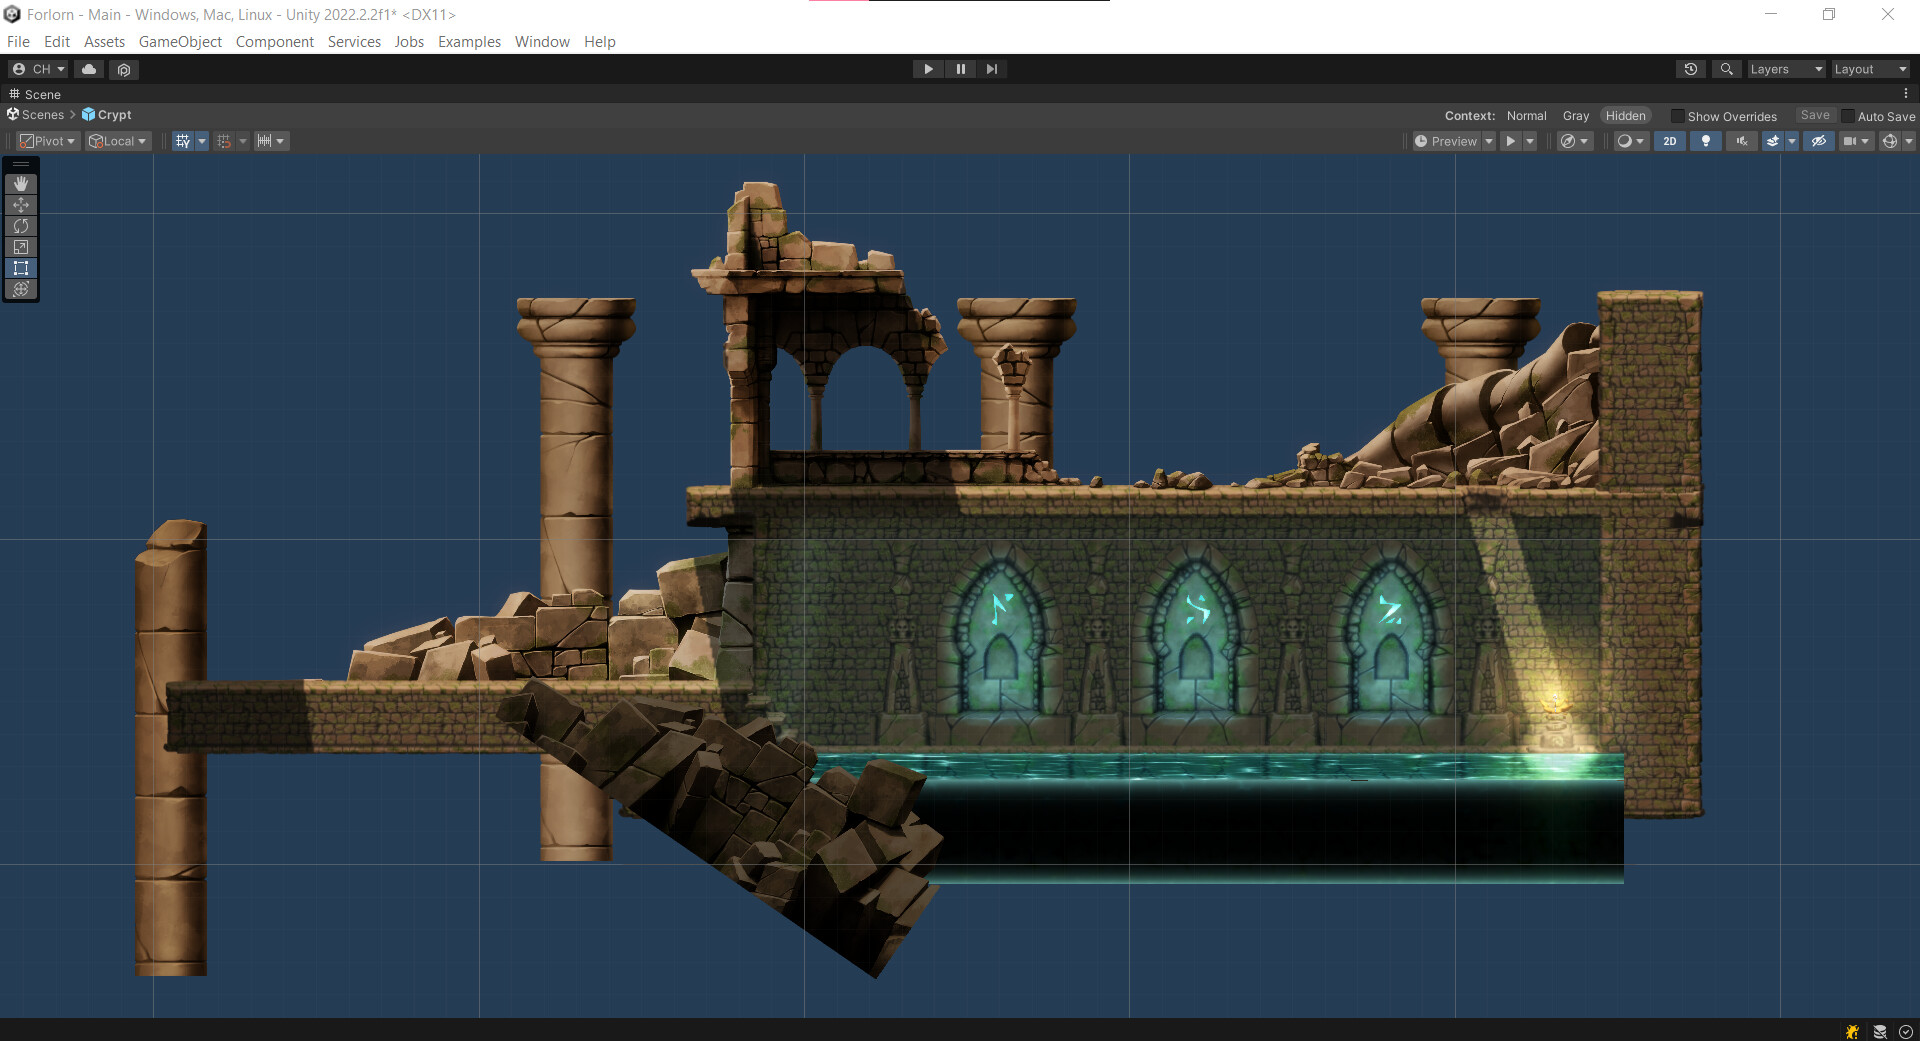Select the Move tool

pyautogui.click(x=21, y=205)
